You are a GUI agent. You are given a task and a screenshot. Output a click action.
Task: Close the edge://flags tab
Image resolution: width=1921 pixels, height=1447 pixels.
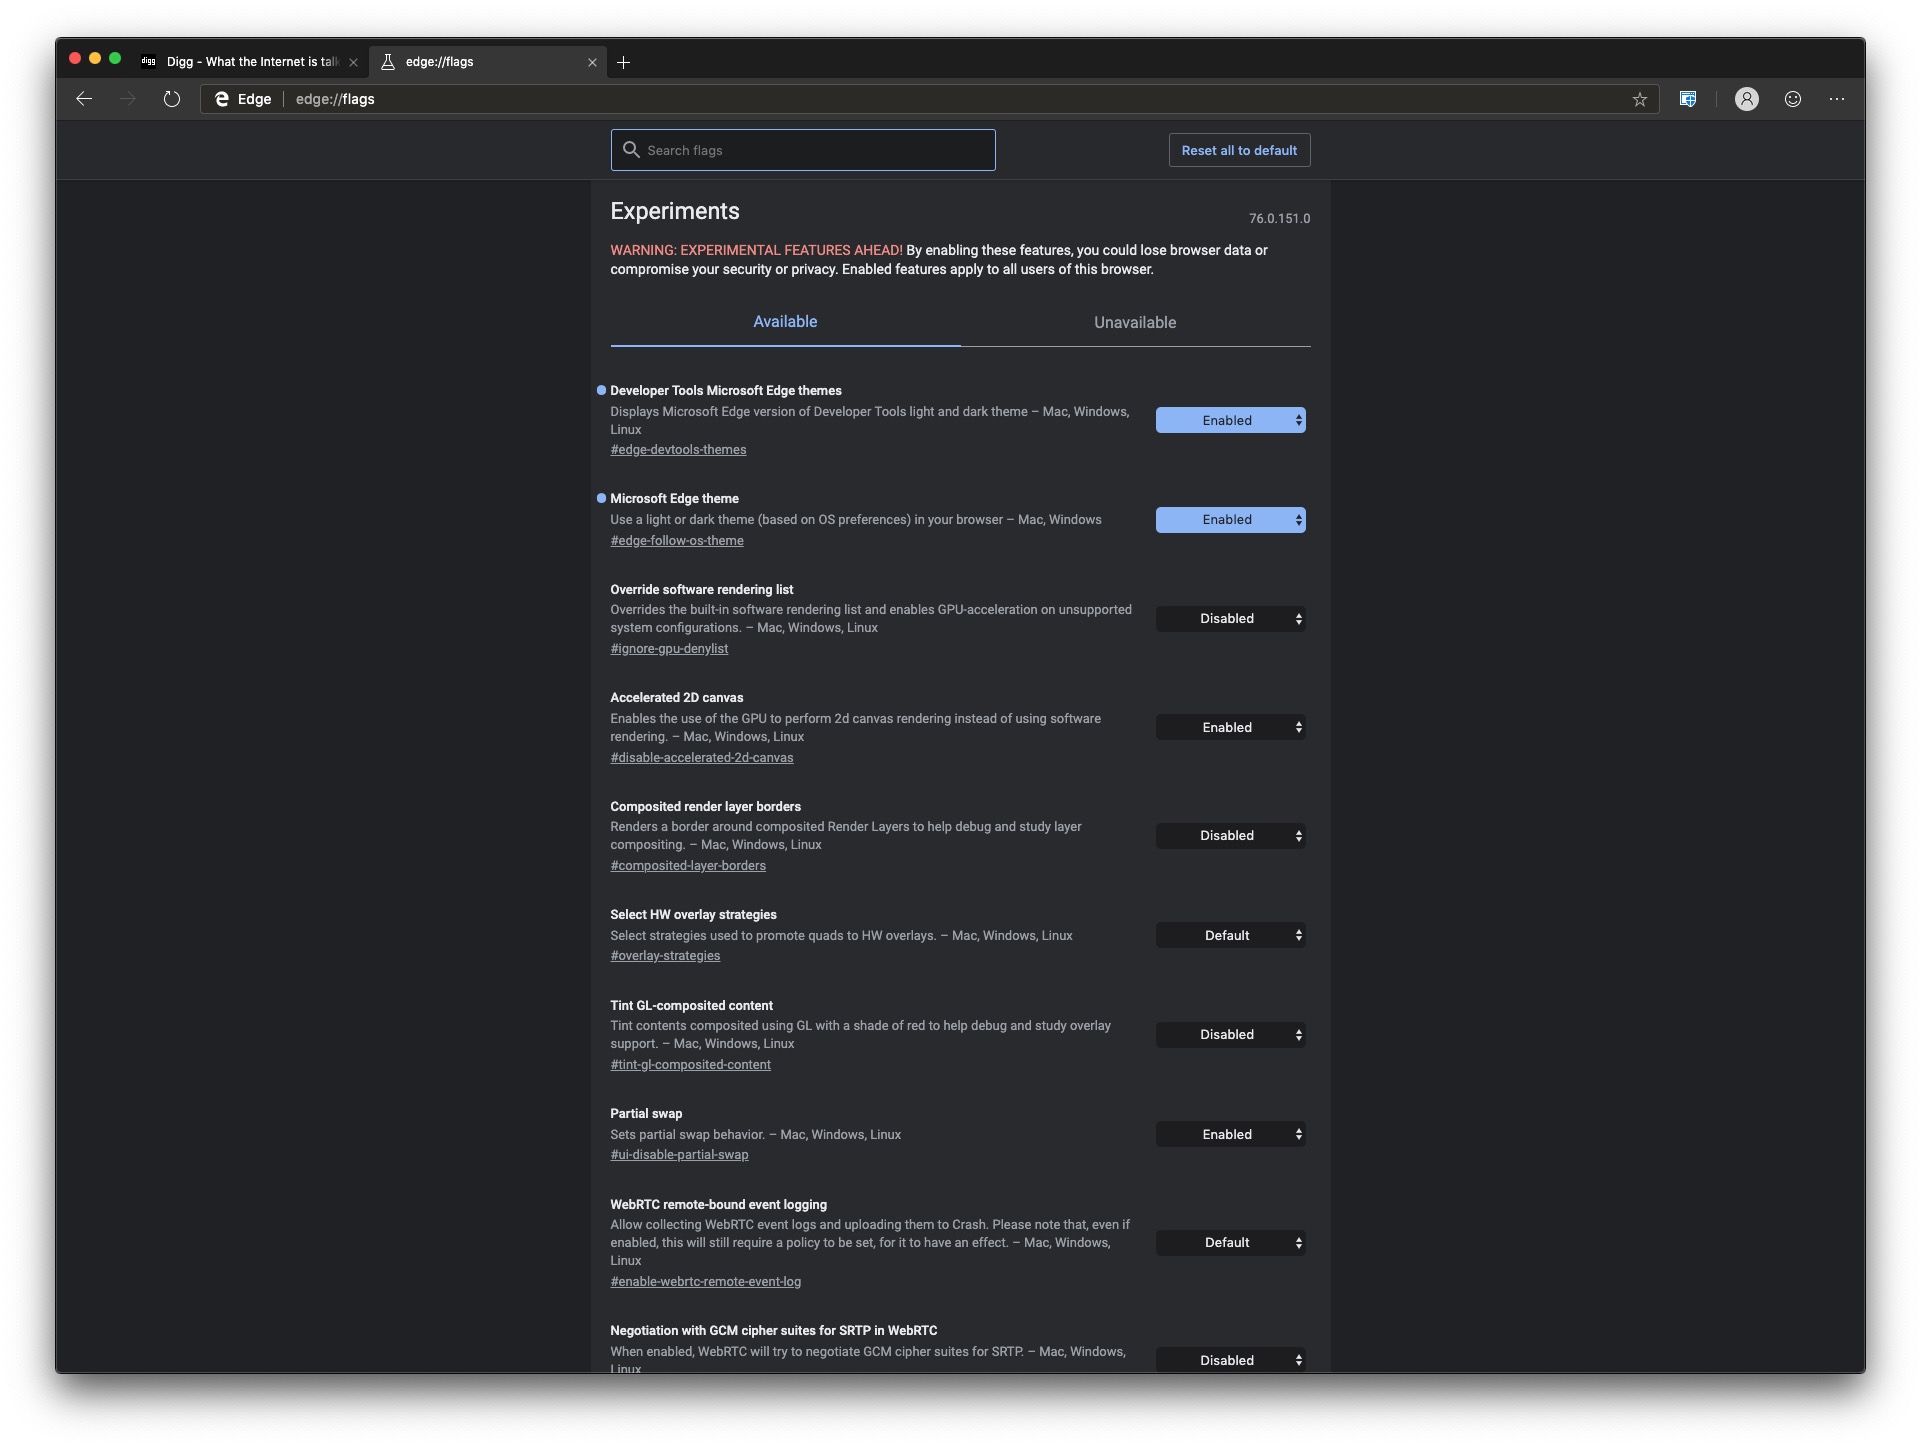click(x=592, y=62)
